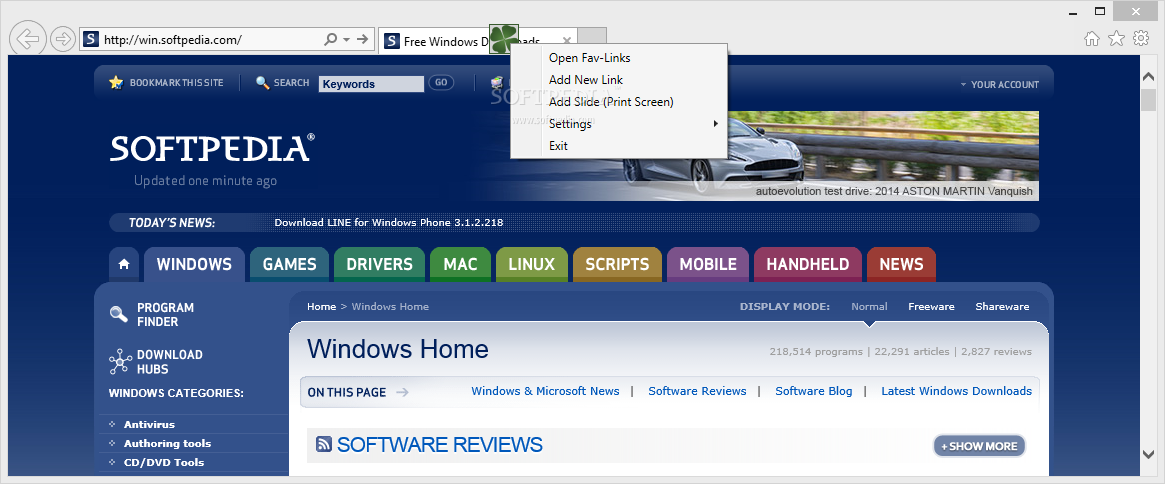Switch to the NEWS section tab
The width and height of the screenshot is (1165, 484).
[901, 264]
